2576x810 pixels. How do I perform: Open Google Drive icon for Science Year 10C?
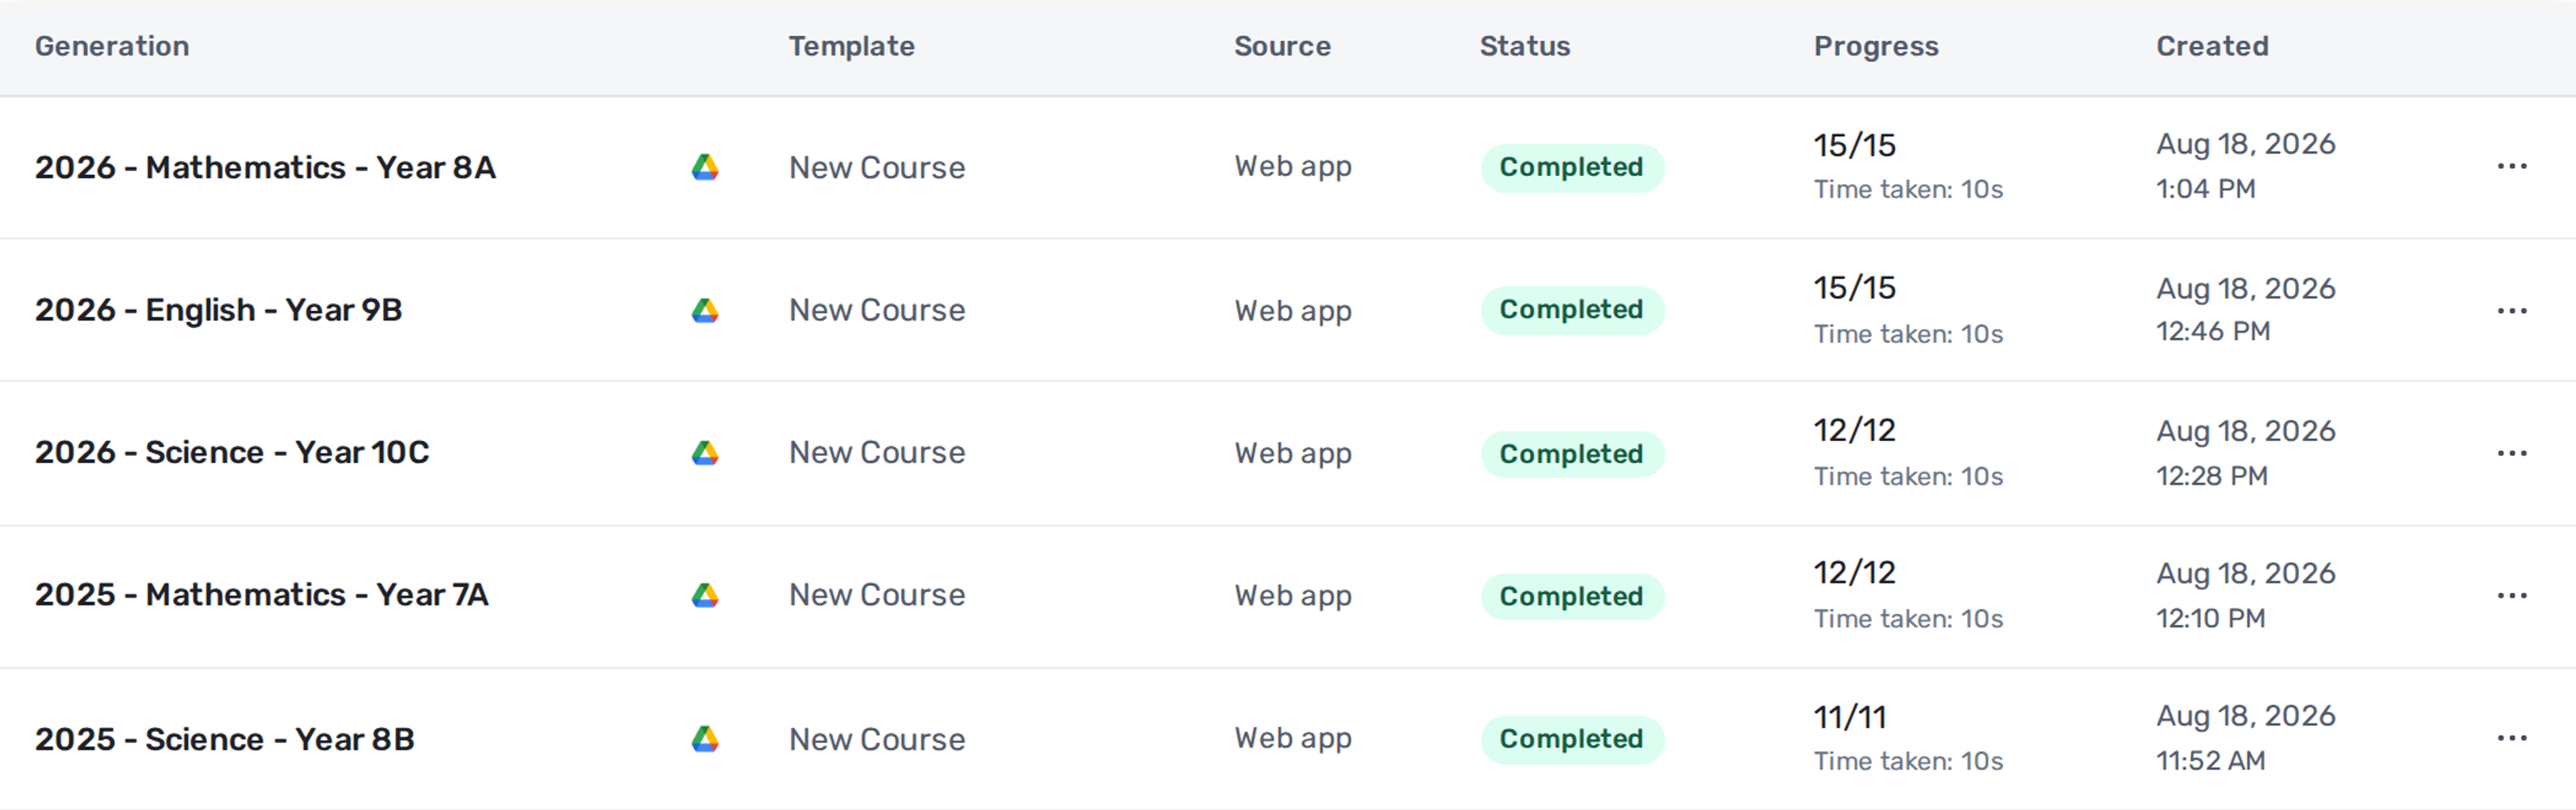click(705, 453)
